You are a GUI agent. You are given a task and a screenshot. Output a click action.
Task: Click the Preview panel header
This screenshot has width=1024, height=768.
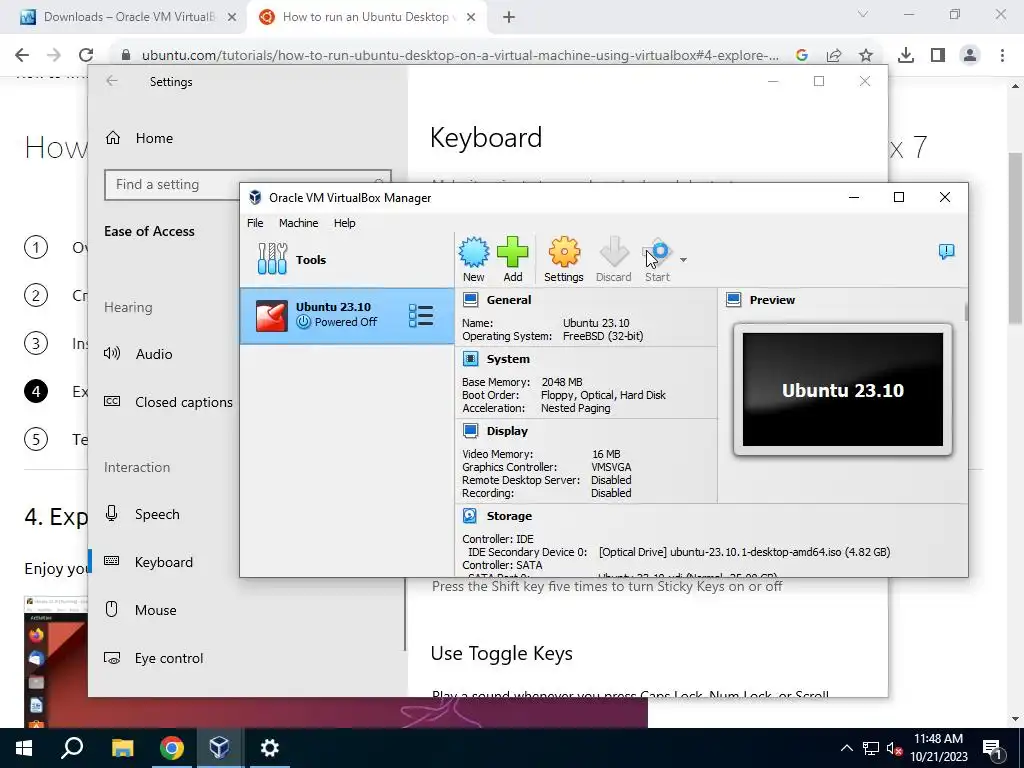pyautogui.click(x=772, y=300)
